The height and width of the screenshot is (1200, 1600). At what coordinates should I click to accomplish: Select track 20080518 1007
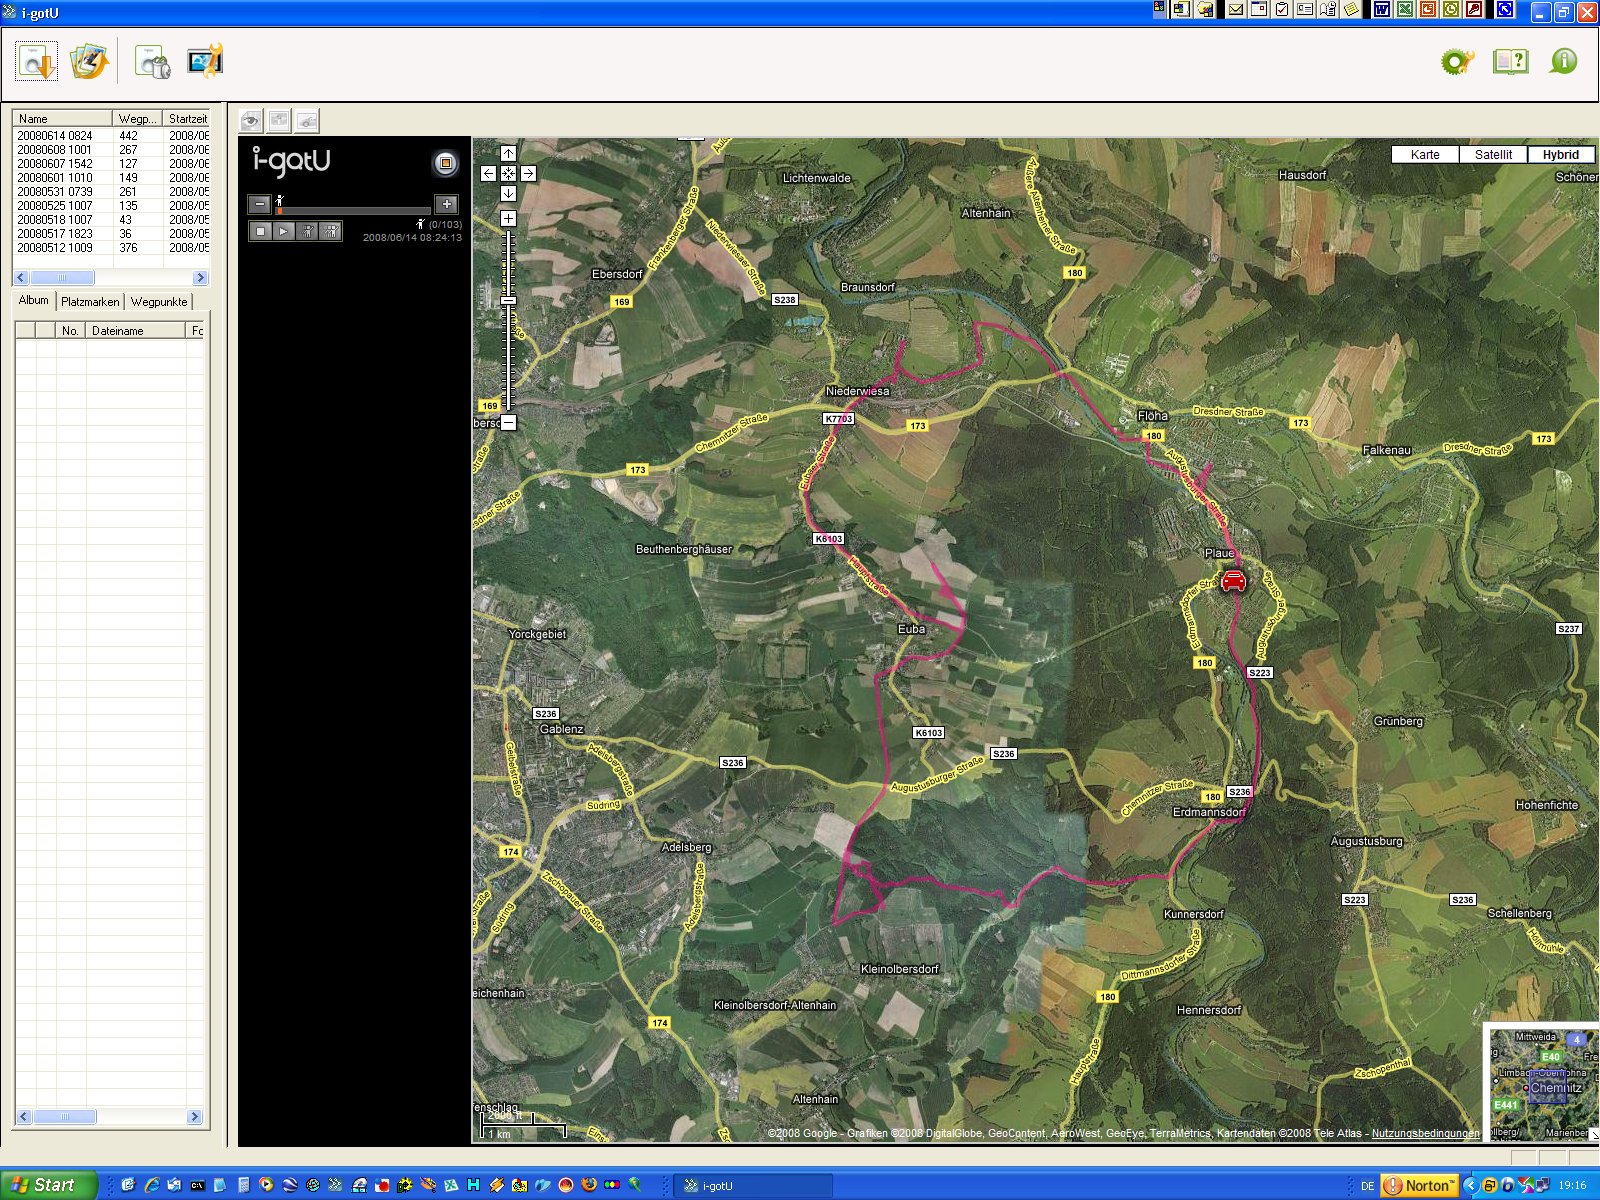pyautogui.click(x=111, y=219)
